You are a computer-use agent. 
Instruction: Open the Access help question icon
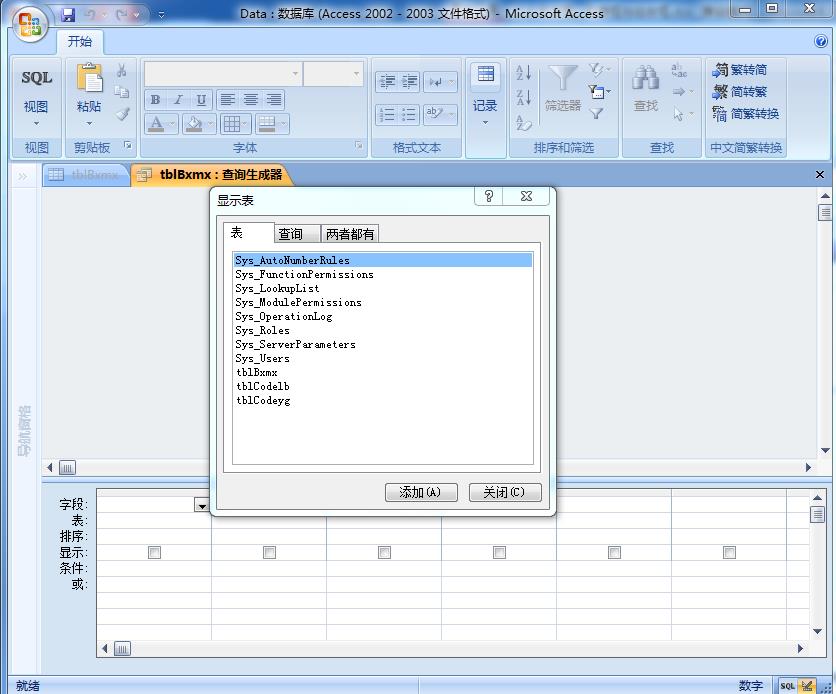[x=821, y=41]
